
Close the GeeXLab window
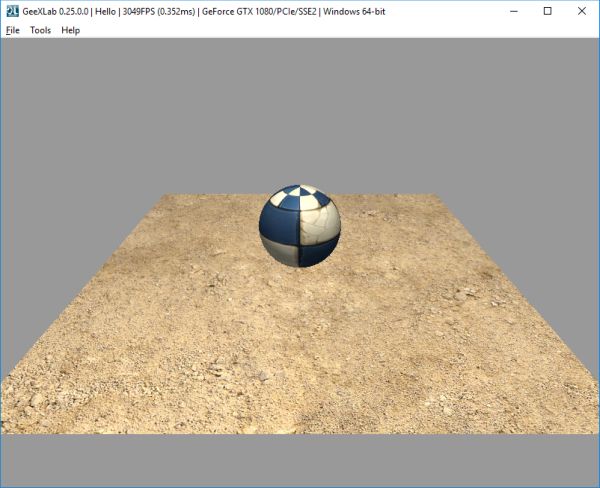pyautogui.click(x=582, y=11)
